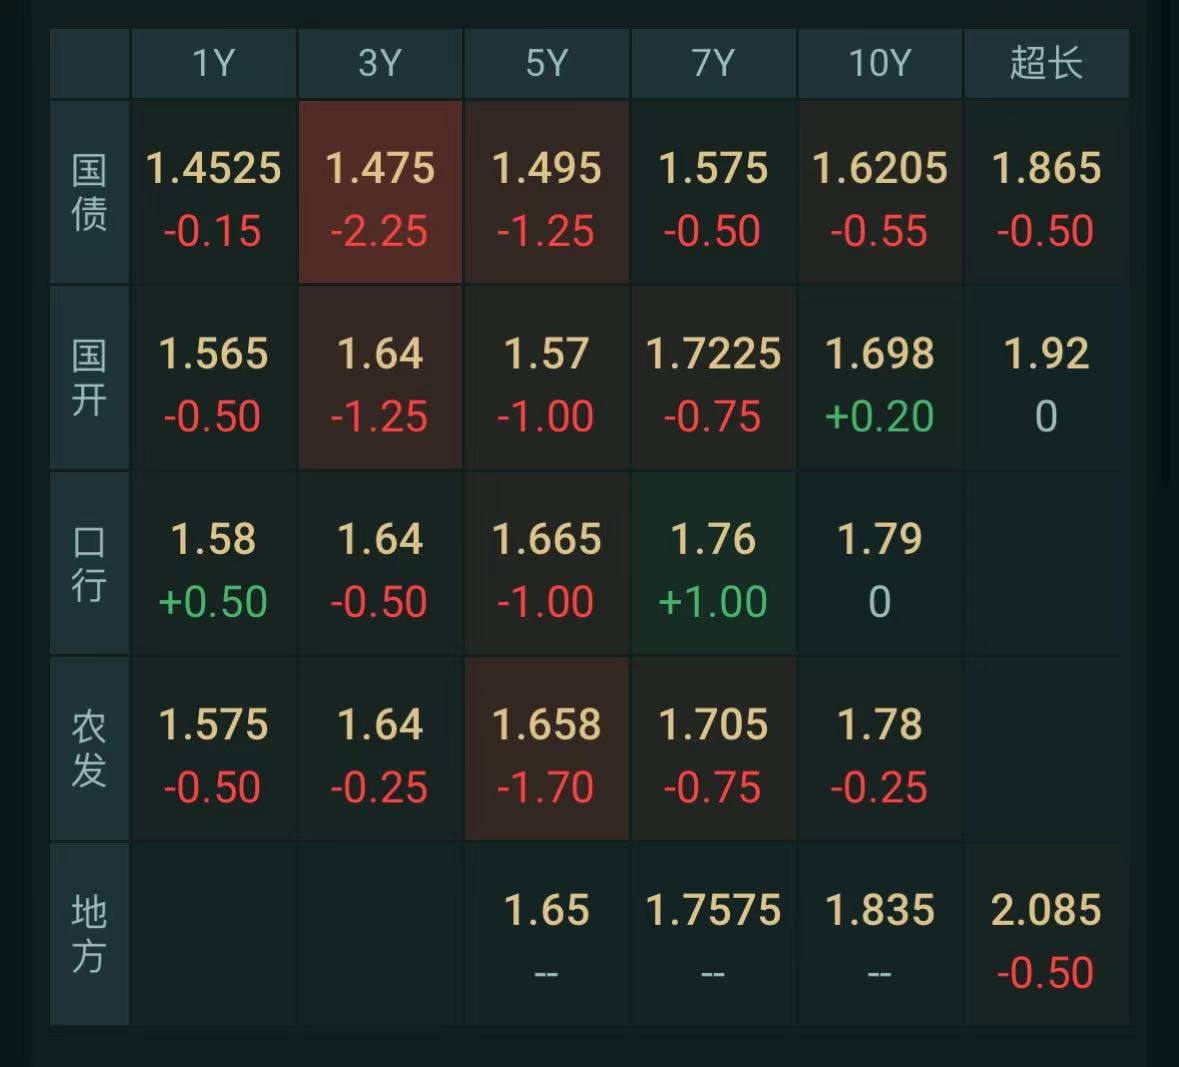
Task: Click the 7Y column header
Action: [713, 64]
